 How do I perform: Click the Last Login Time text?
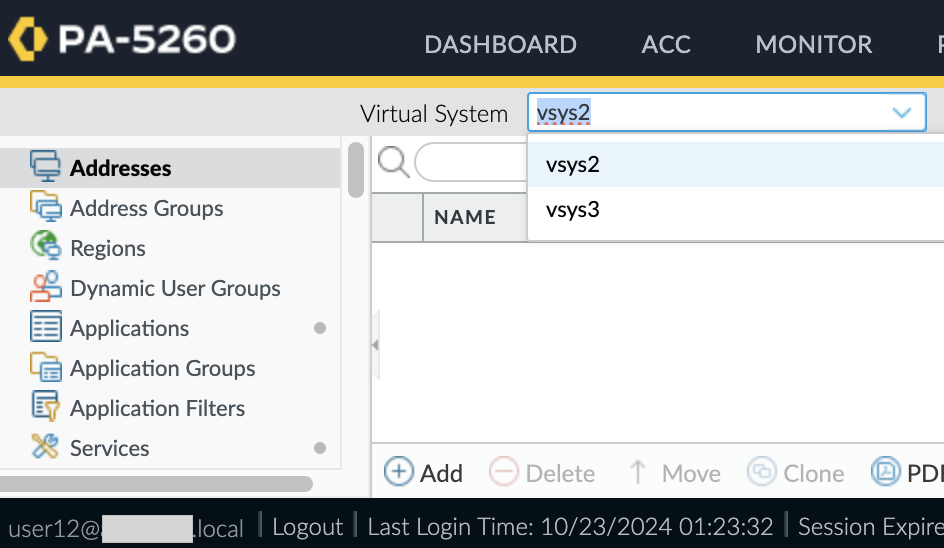pos(570,527)
